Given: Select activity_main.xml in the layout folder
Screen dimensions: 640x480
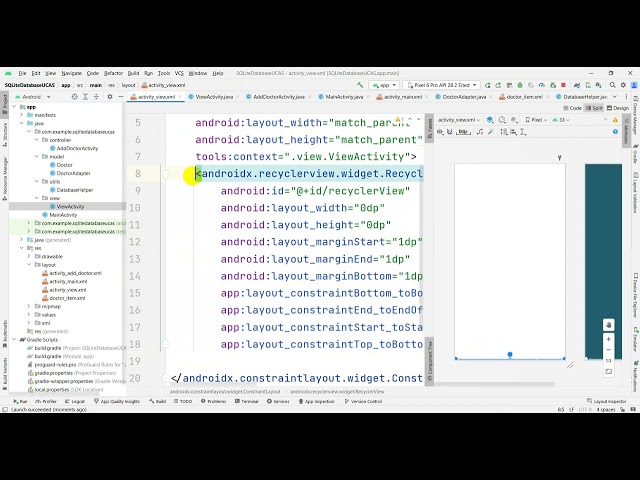Looking at the screenshot, I should click(x=68, y=281).
